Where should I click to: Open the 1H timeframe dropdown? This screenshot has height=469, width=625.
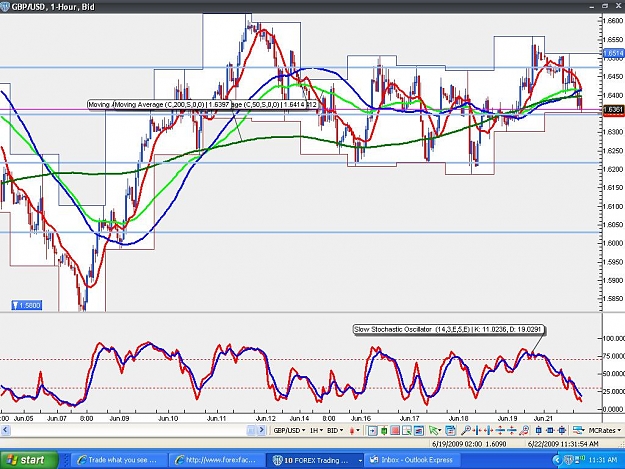316,430
